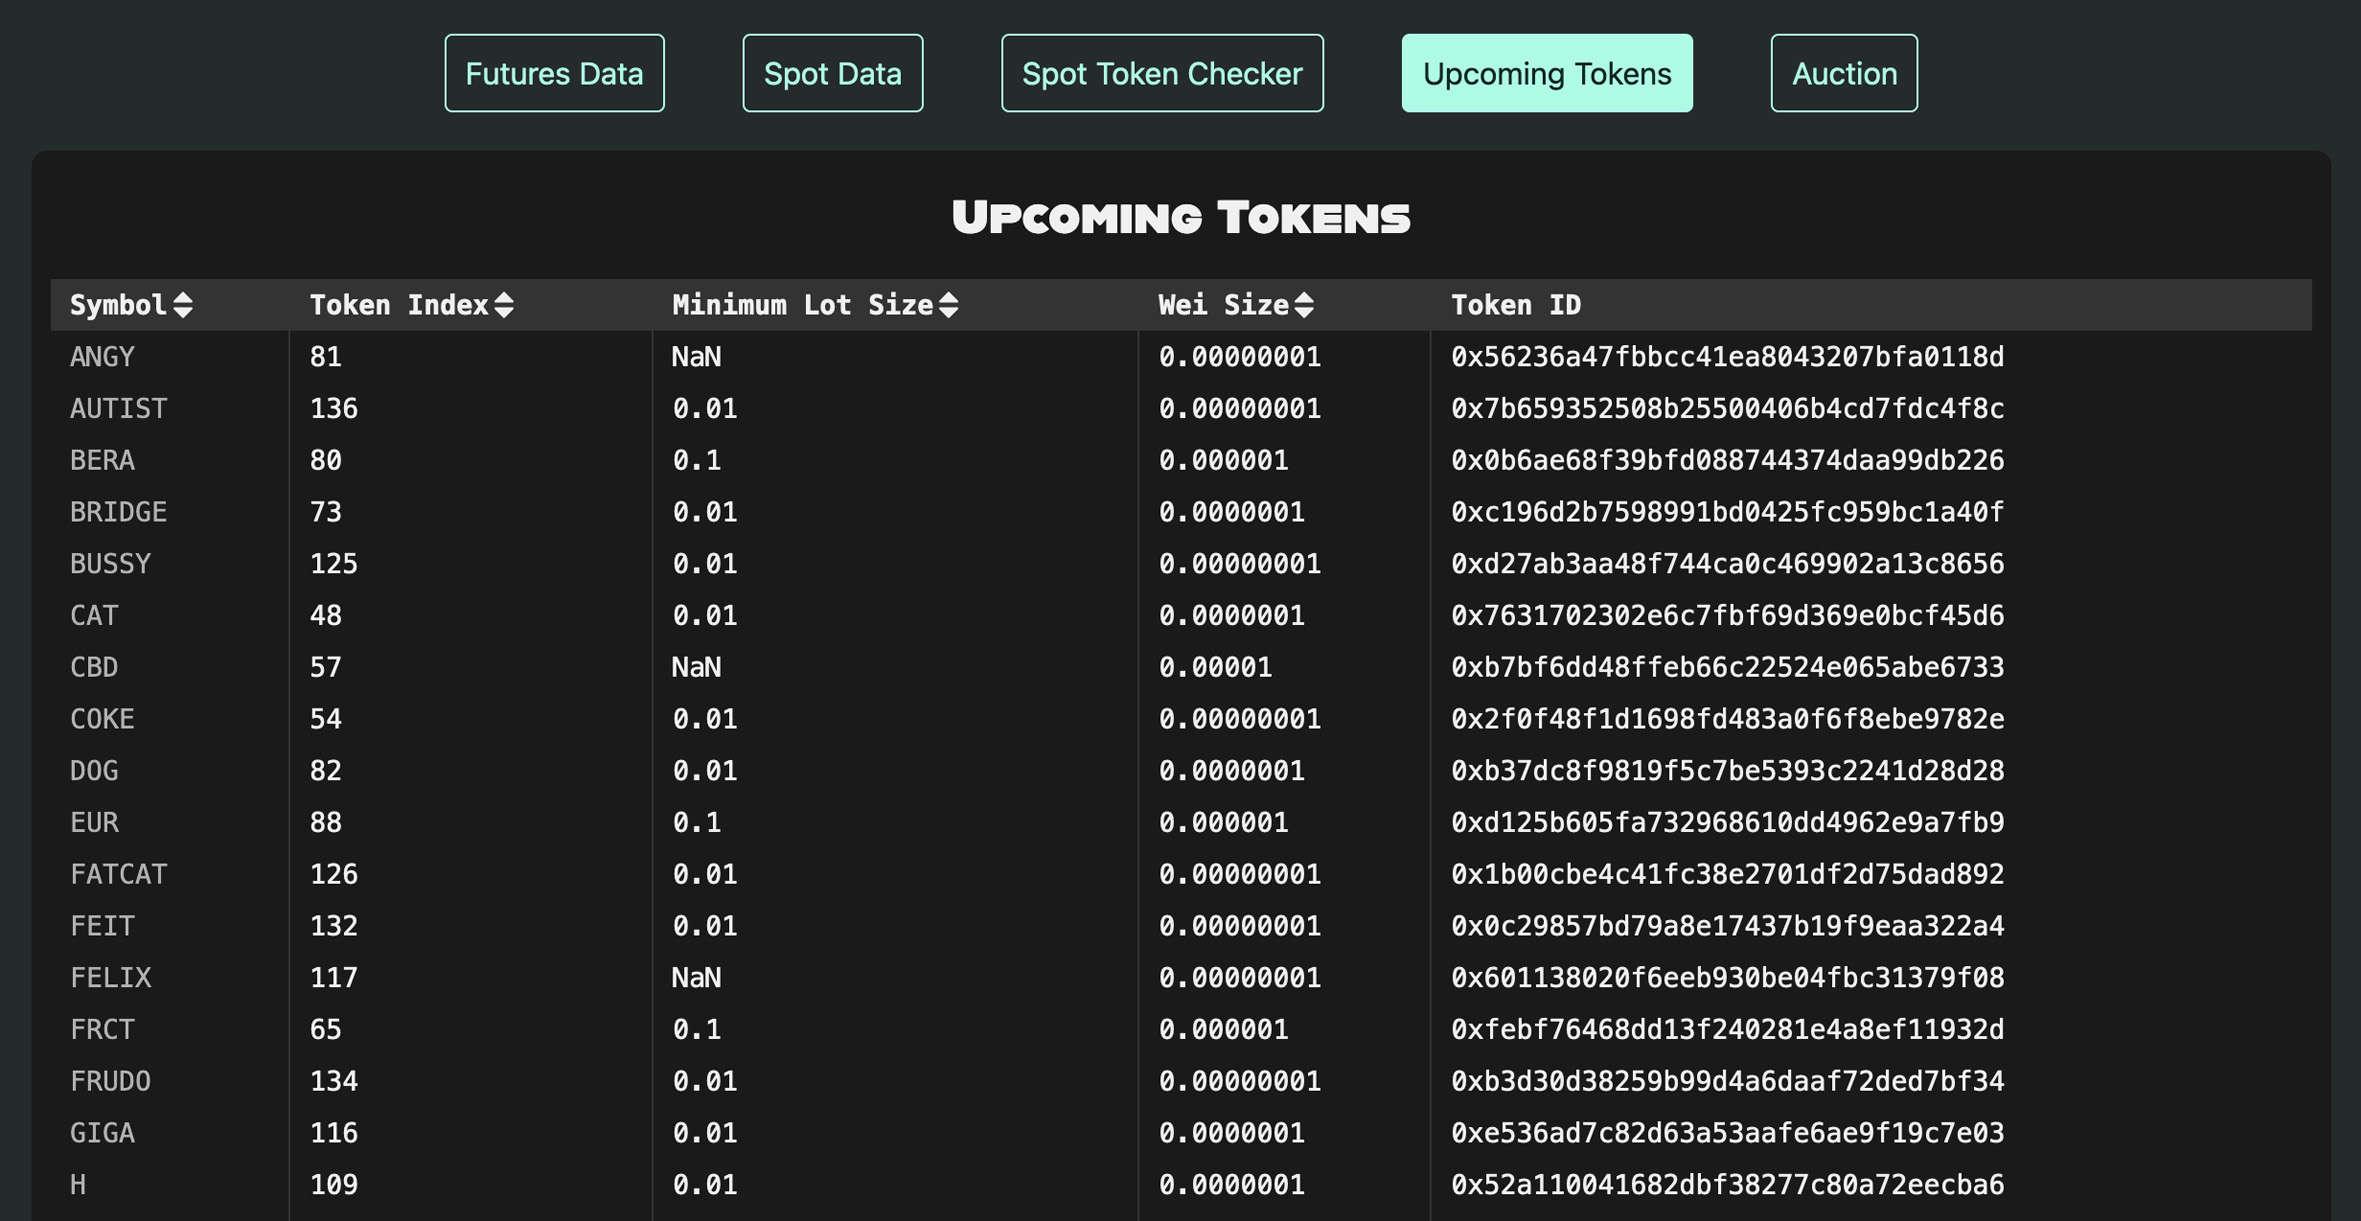Click the Token ID column header
The width and height of the screenshot is (2361, 1221).
1516,305
